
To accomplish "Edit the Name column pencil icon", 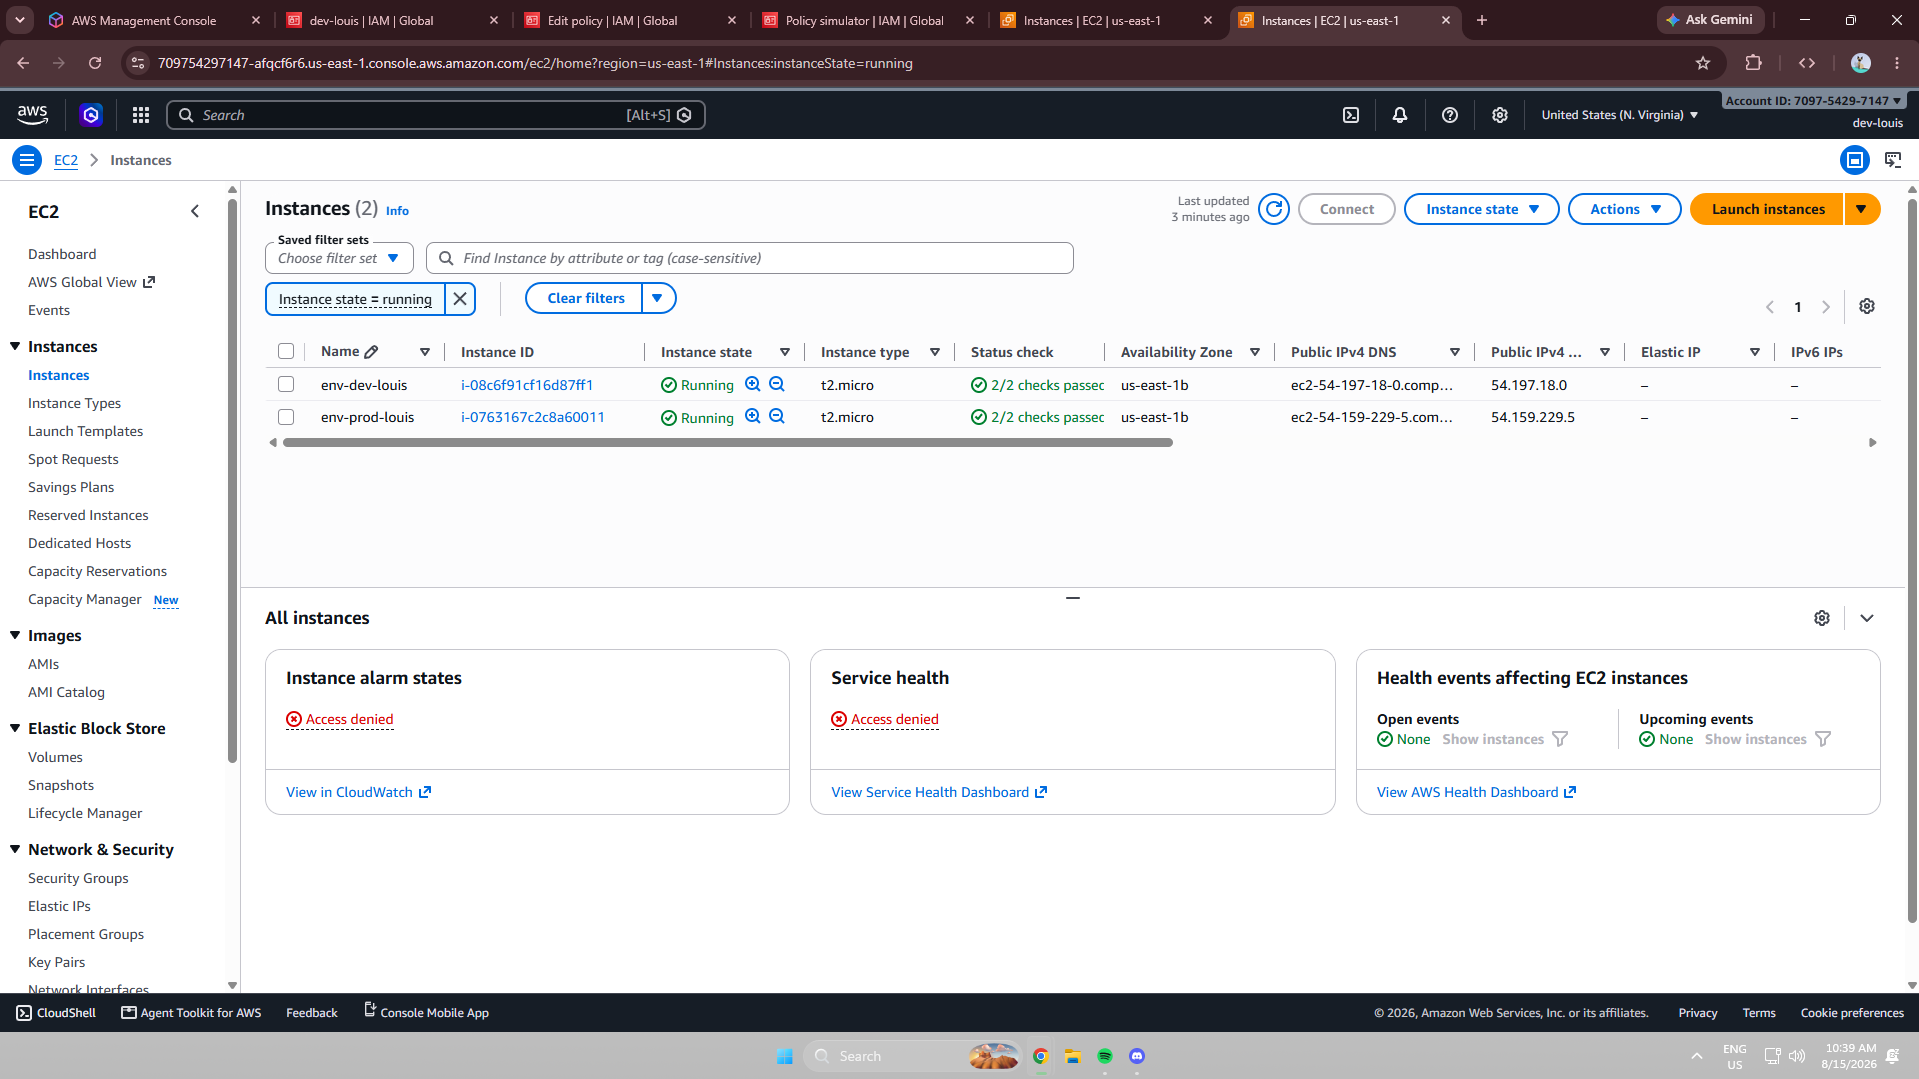I will 372,352.
